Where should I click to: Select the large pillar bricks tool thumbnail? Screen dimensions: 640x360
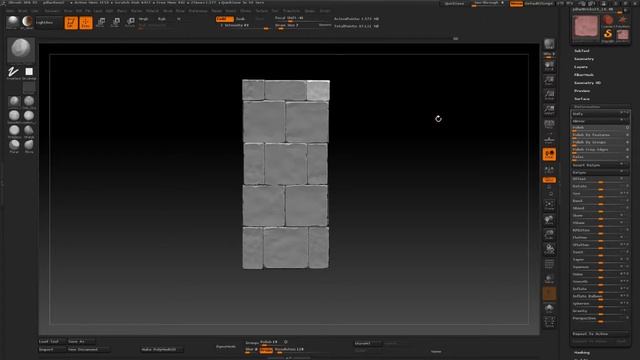pos(586,27)
